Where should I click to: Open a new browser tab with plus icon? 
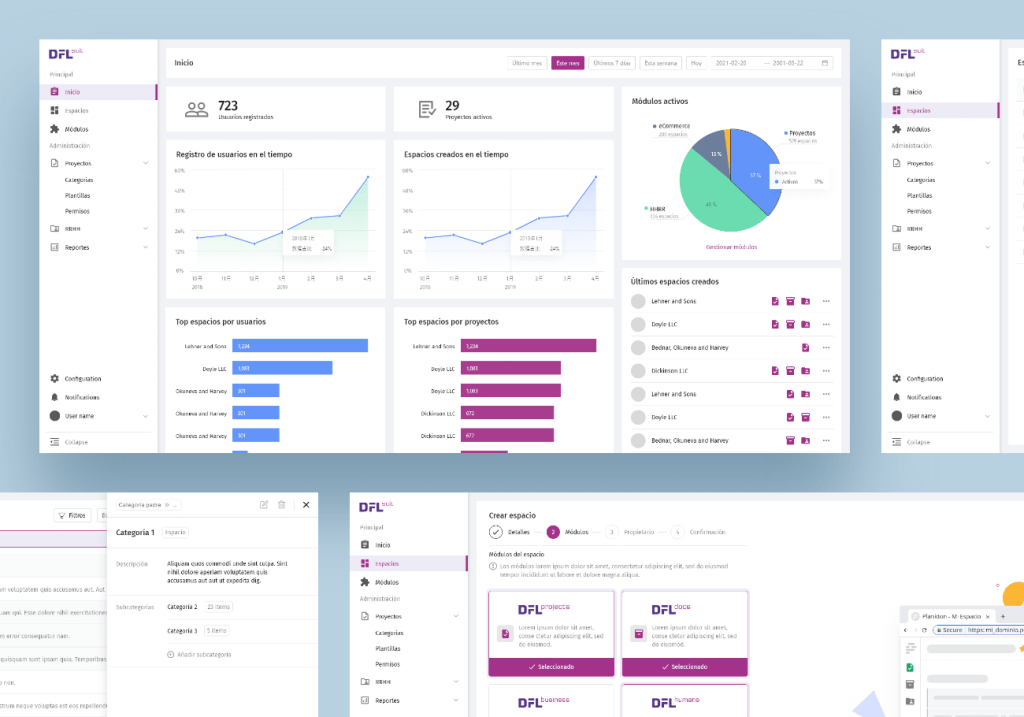pos(1003,617)
